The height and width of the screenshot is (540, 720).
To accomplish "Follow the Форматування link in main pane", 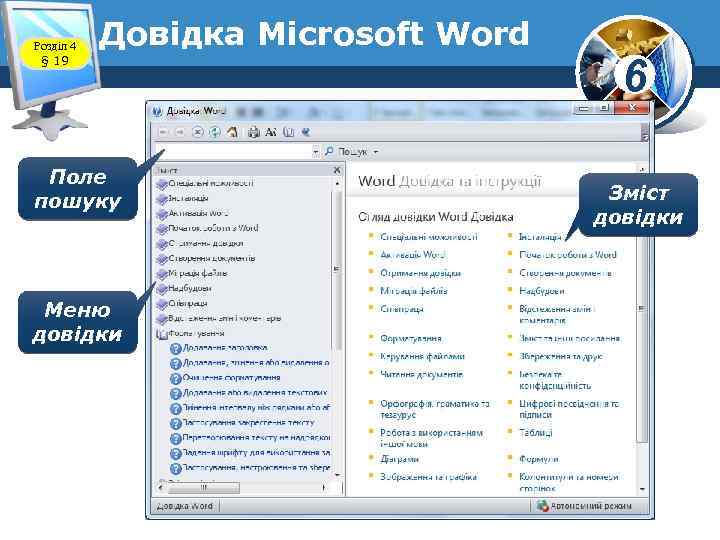I will (411, 339).
